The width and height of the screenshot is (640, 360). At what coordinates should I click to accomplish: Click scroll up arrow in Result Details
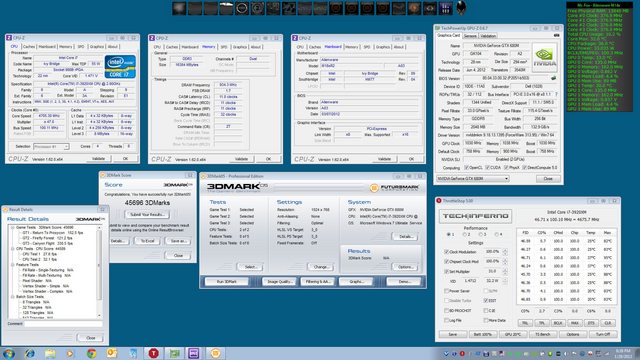pos(99,227)
